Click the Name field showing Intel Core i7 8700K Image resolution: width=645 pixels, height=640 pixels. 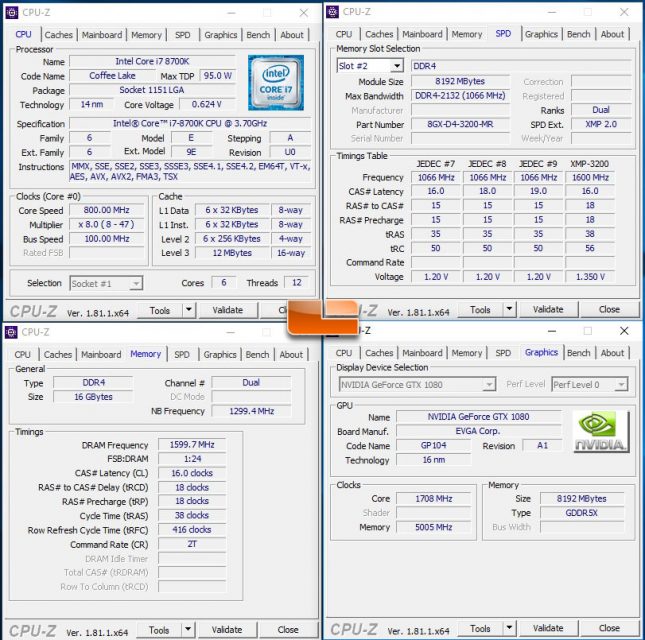[152, 61]
